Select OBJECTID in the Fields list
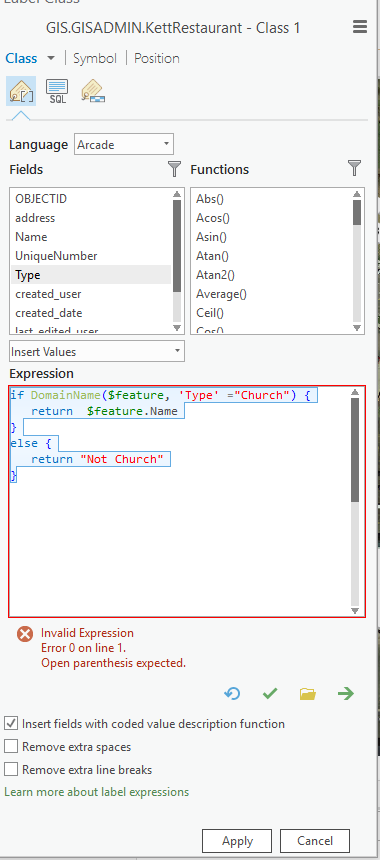The height and width of the screenshot is (860, 380). click(x=91, y=199)
